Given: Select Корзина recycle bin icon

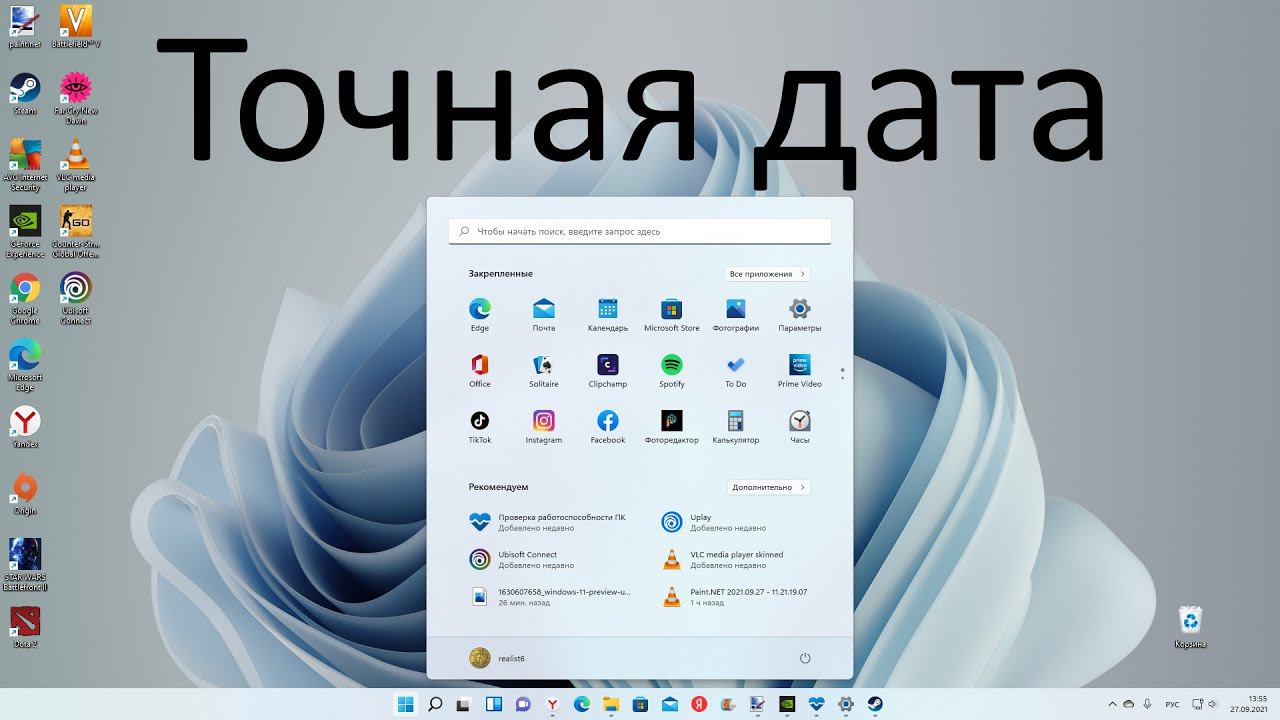Looking at the screenshot, I should point(1190,627).
